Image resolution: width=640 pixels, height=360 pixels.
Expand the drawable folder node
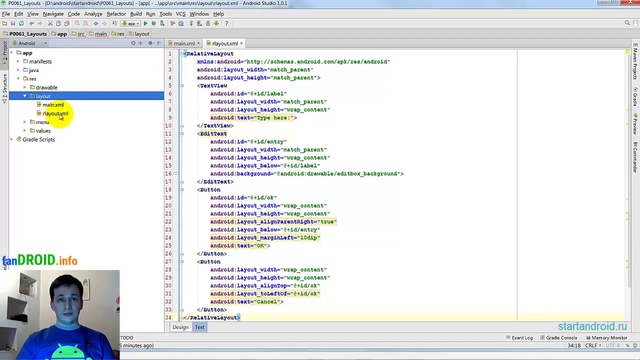25,87
